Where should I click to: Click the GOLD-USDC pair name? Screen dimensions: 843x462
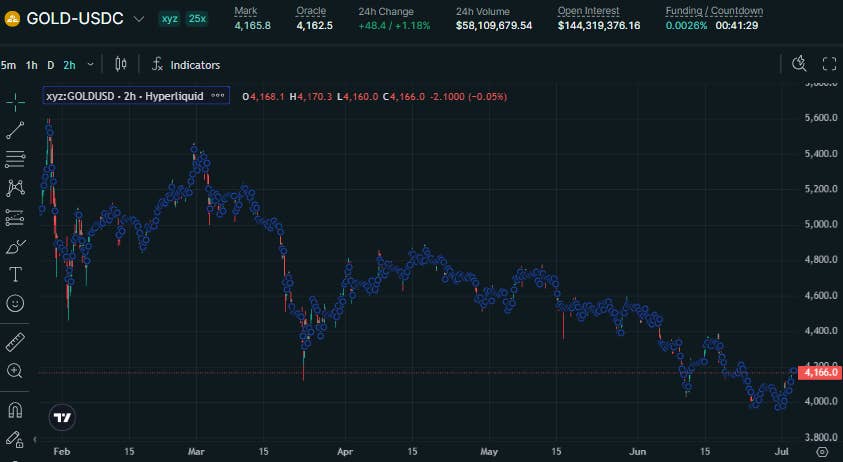coord(75,18)
